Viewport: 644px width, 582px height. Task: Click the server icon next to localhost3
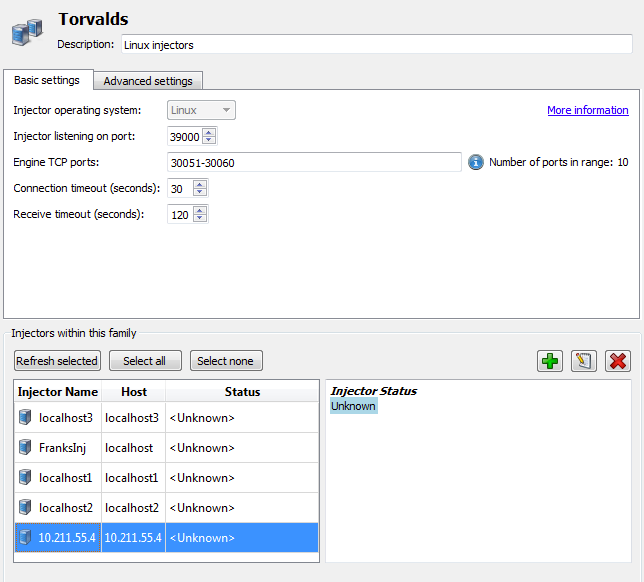tap(25, 418)
